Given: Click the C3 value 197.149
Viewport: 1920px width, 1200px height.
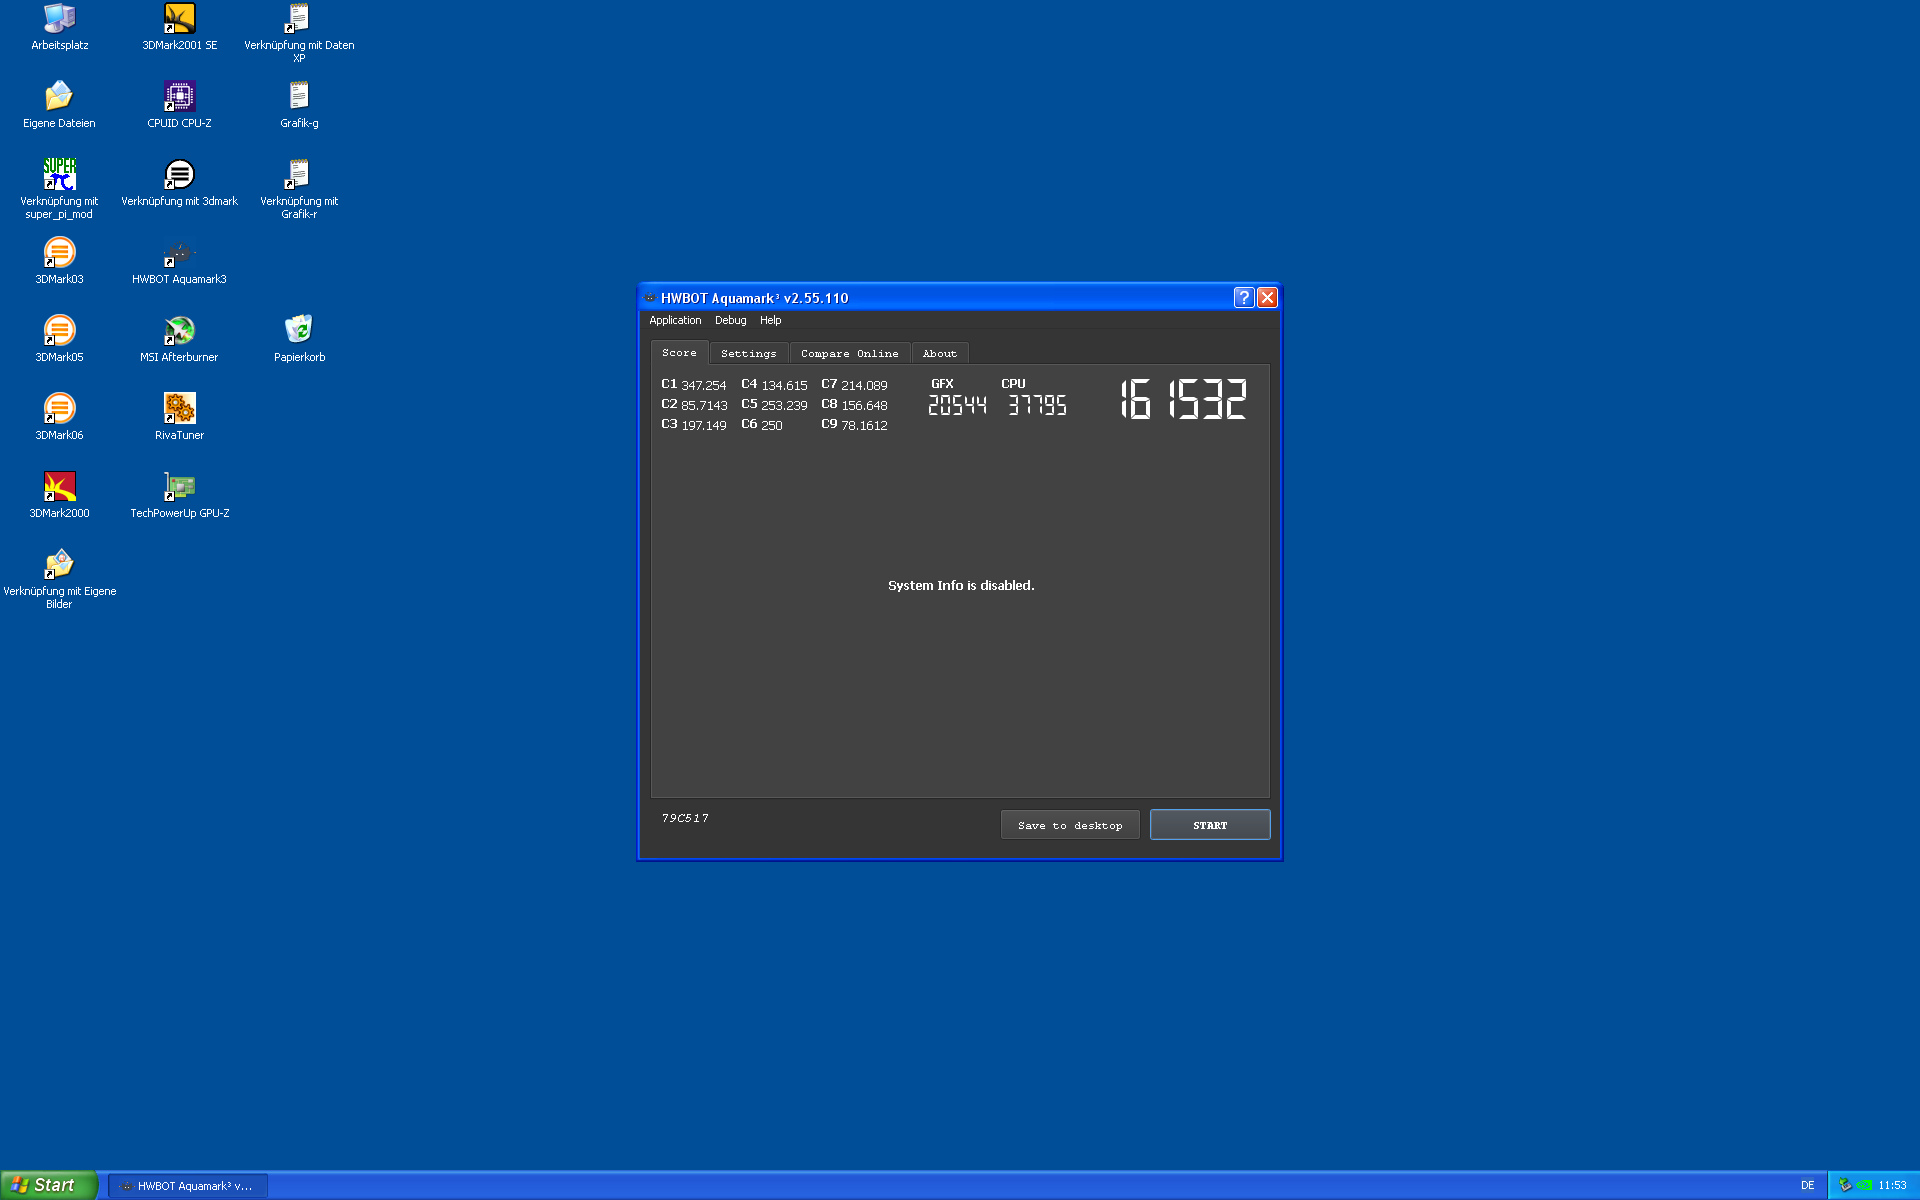Looking at the screenshot, I should tap(704, 425).
